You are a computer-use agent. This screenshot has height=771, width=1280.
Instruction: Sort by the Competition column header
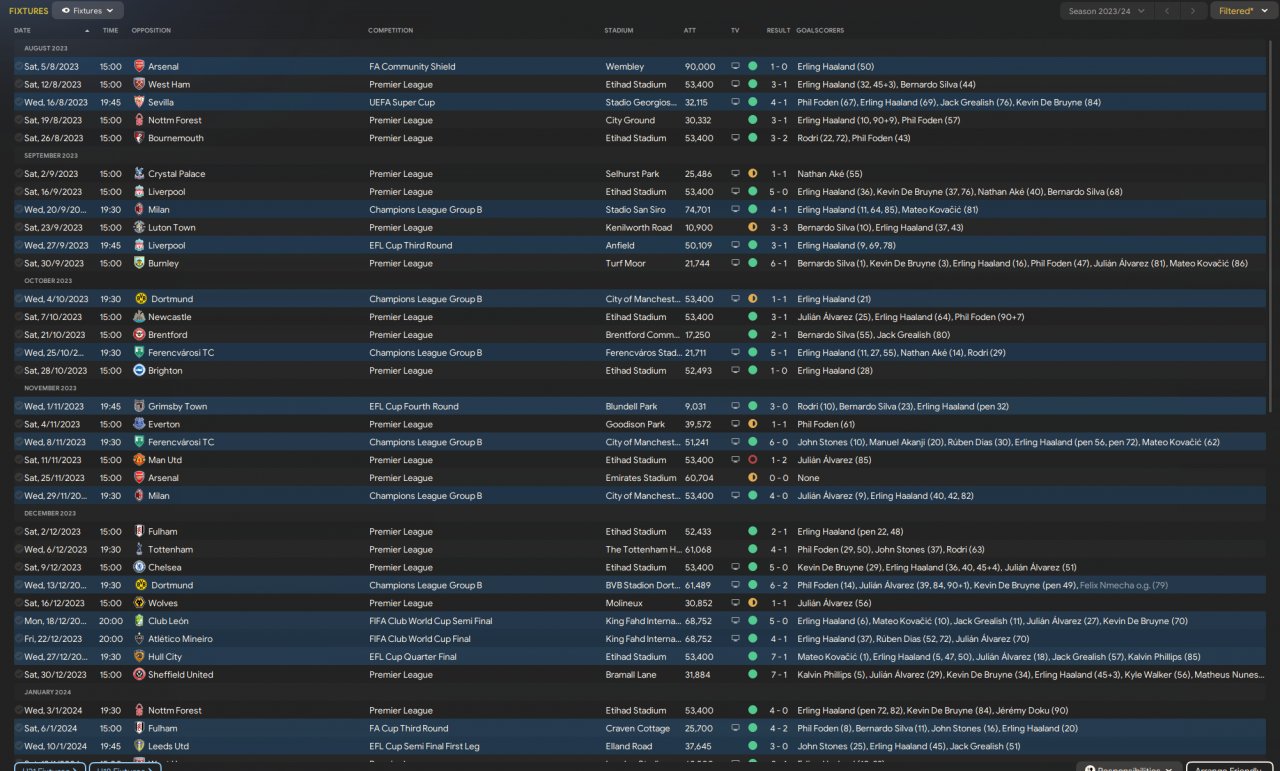(x=391, y=30)
